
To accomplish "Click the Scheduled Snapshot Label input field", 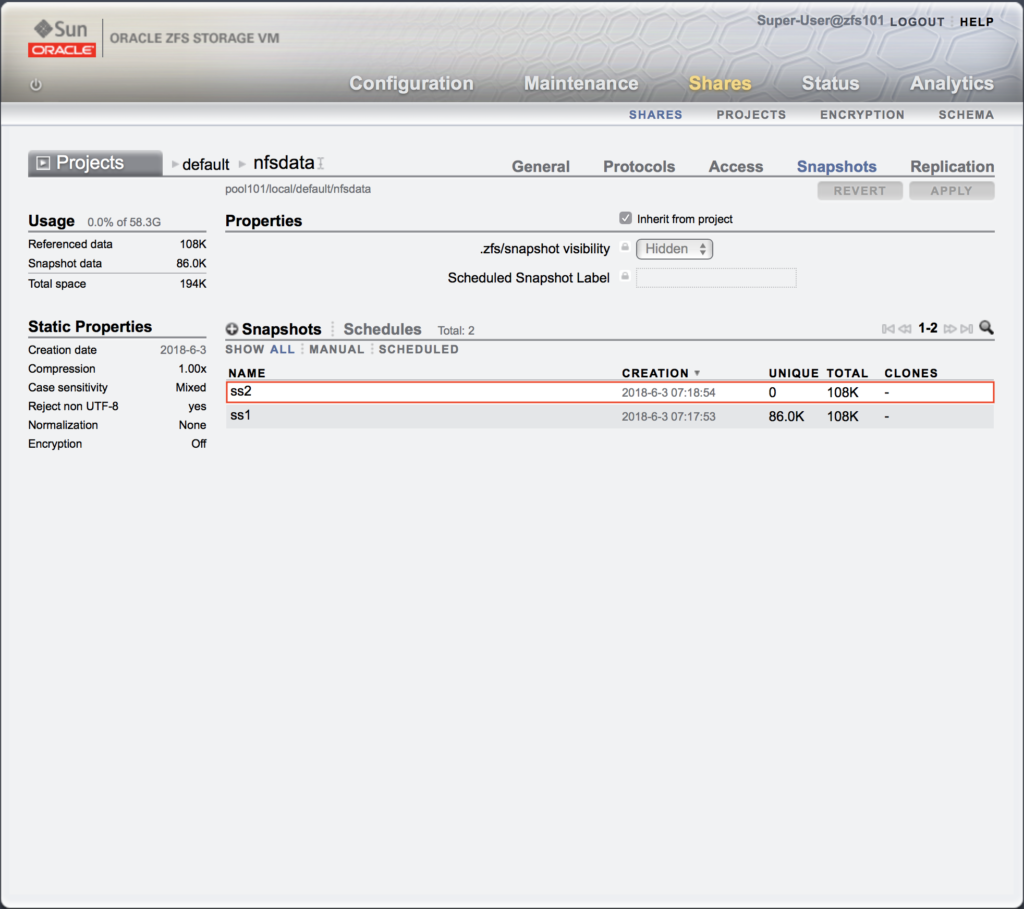I will (x=716, y=278).
